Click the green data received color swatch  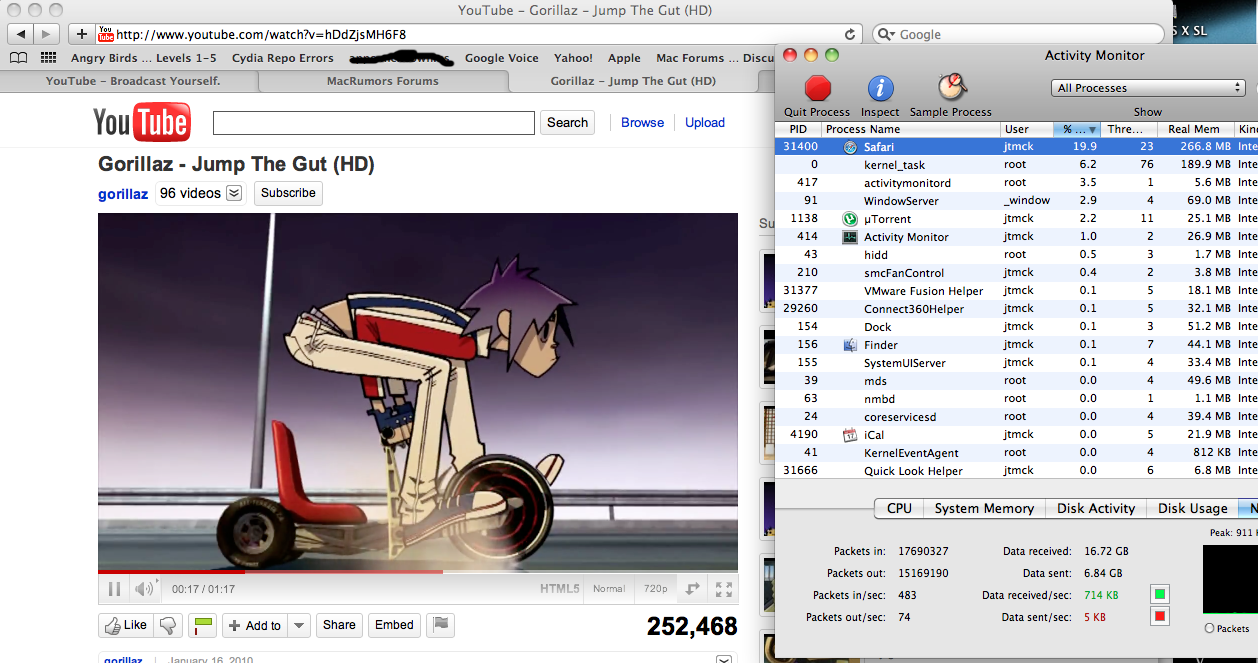(1160, 594)
